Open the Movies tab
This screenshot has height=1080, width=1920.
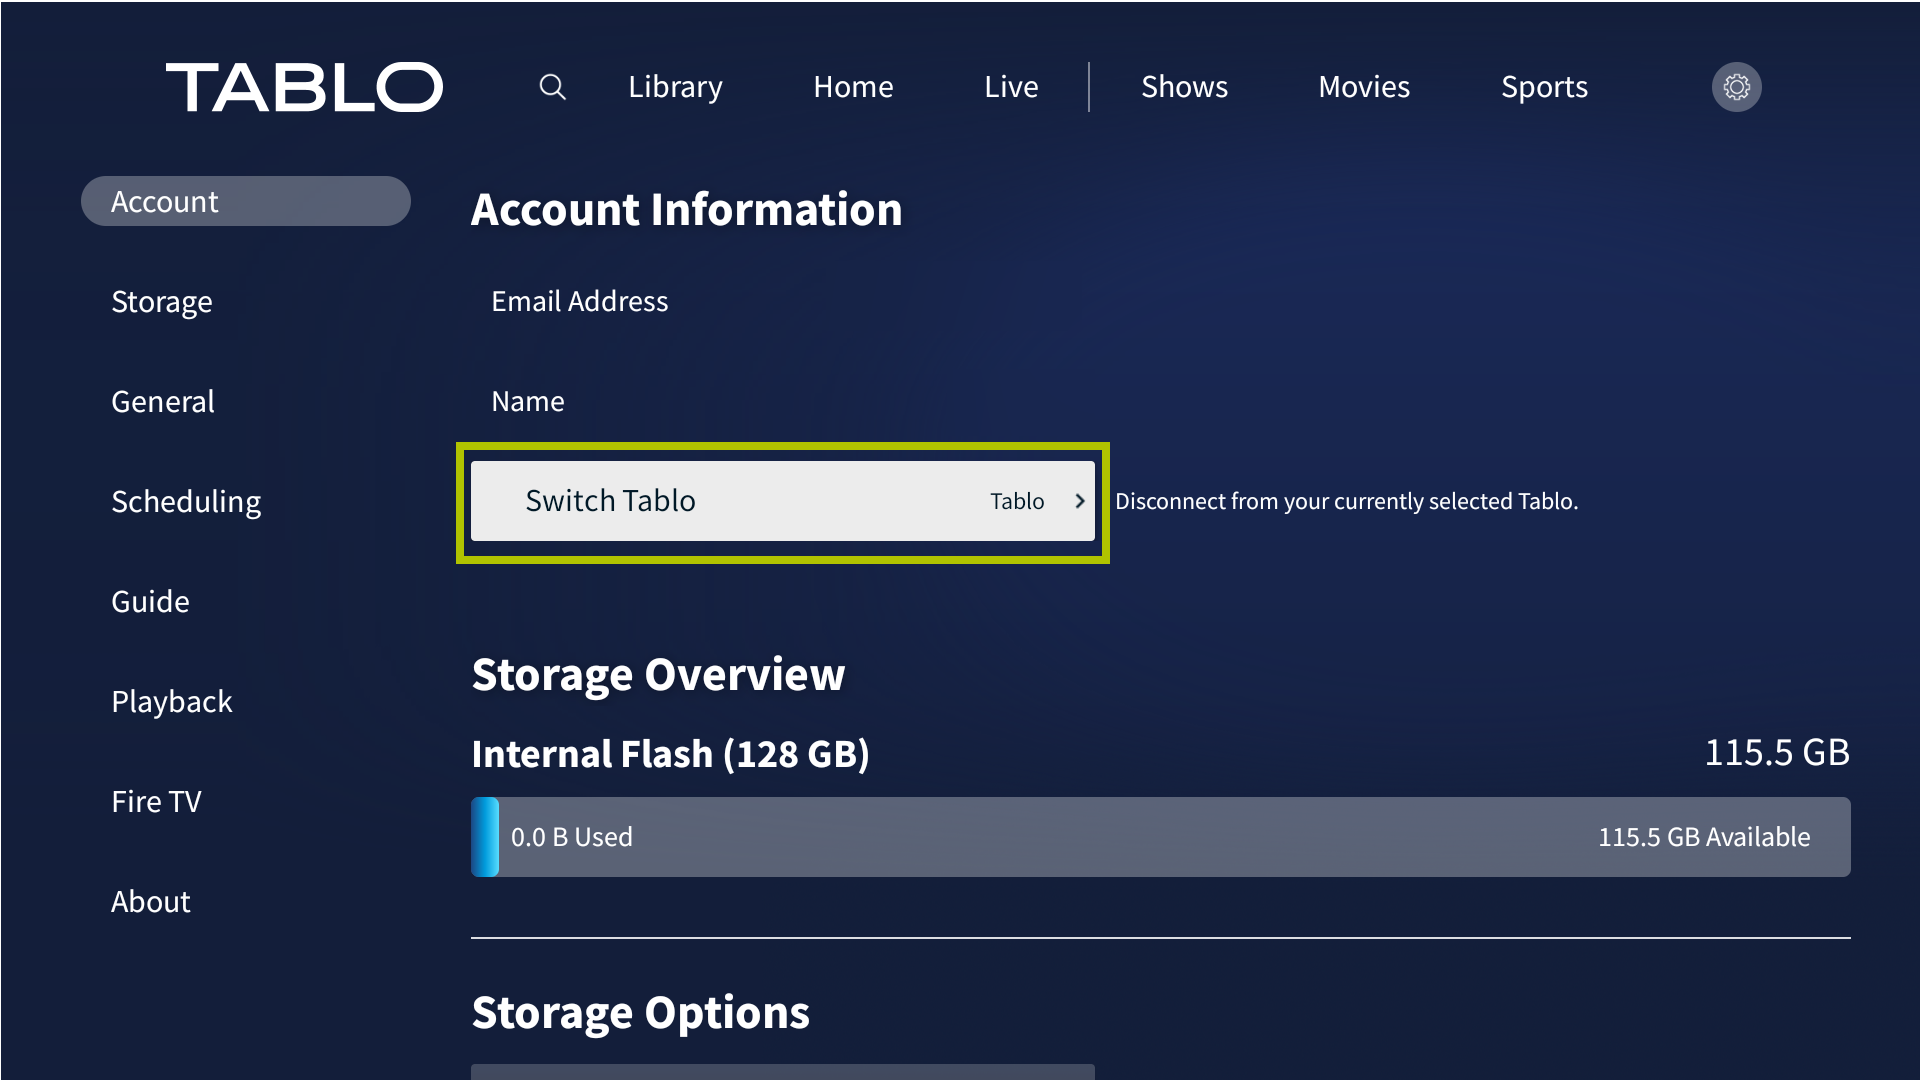[x=1364, y=87]
